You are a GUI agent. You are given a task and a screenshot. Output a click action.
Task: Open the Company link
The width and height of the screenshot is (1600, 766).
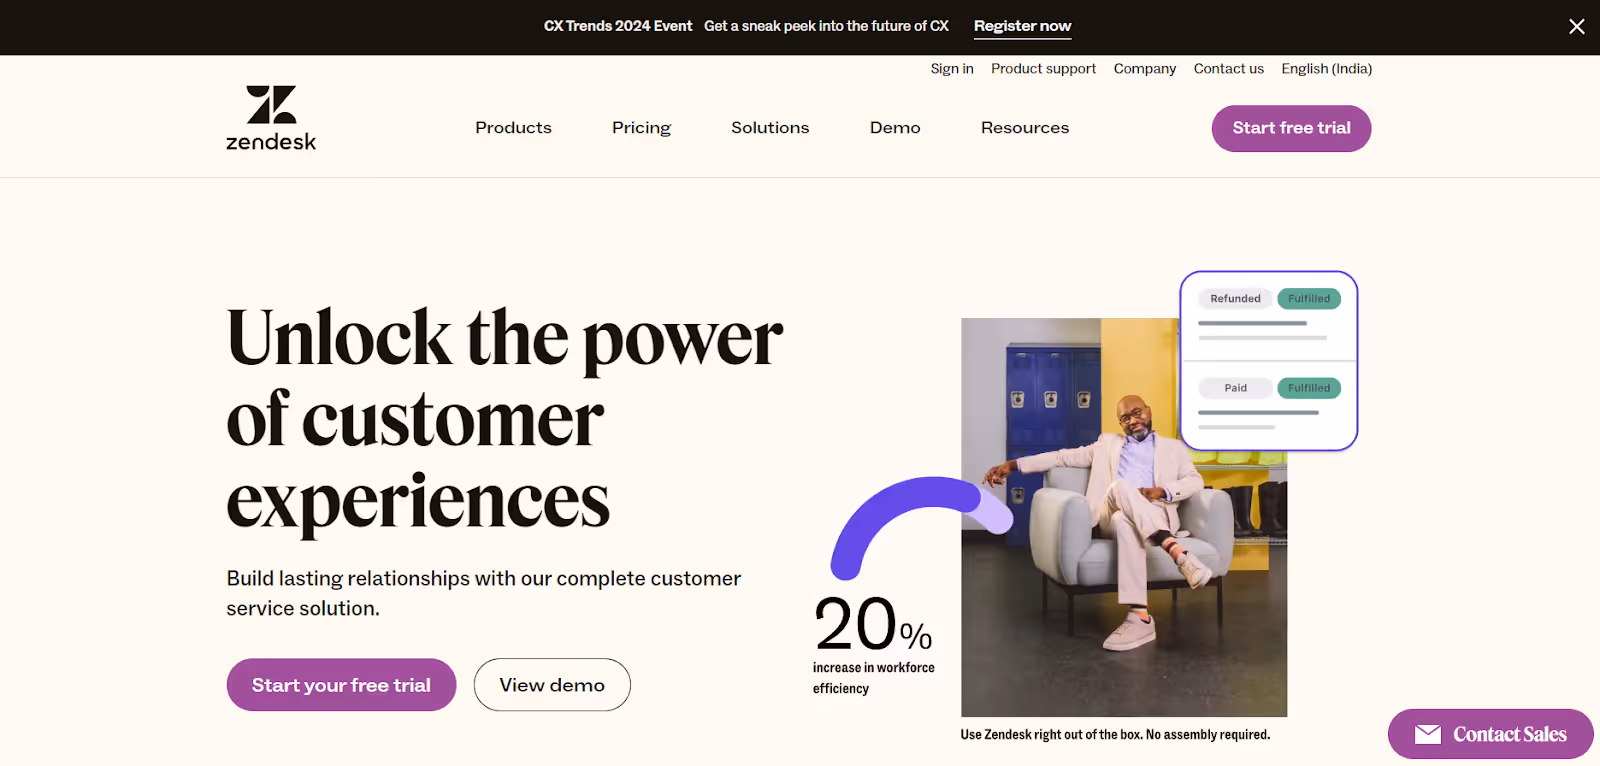click(x=1145, y=69)
